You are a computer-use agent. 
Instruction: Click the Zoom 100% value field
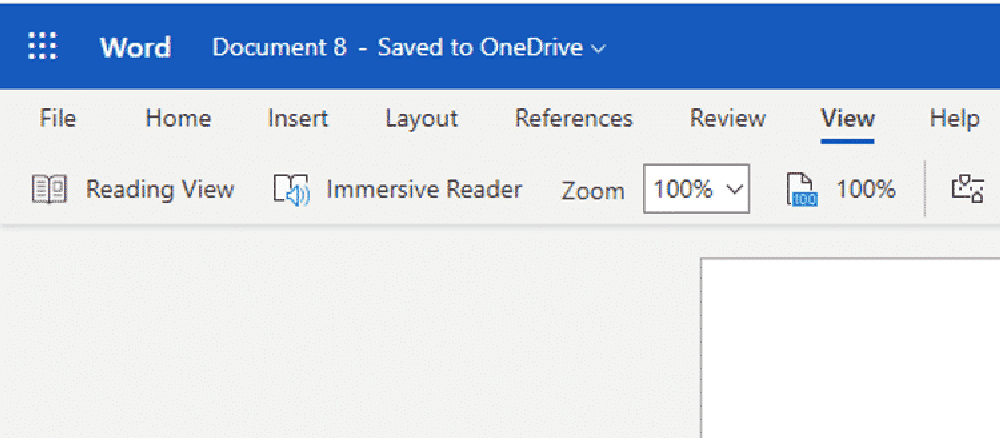(x=683, y=190)
